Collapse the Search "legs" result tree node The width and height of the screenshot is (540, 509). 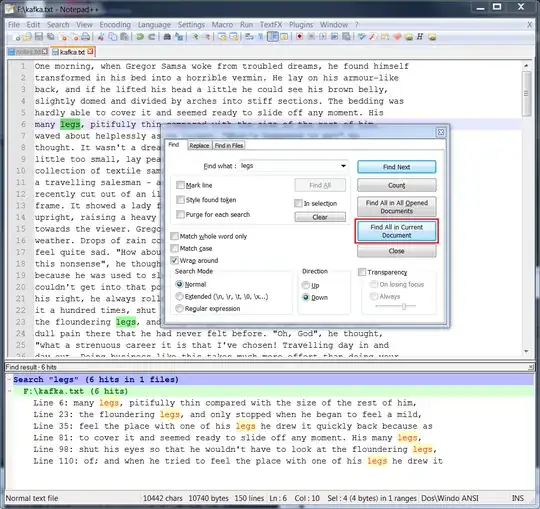click(x=9, y=380)
